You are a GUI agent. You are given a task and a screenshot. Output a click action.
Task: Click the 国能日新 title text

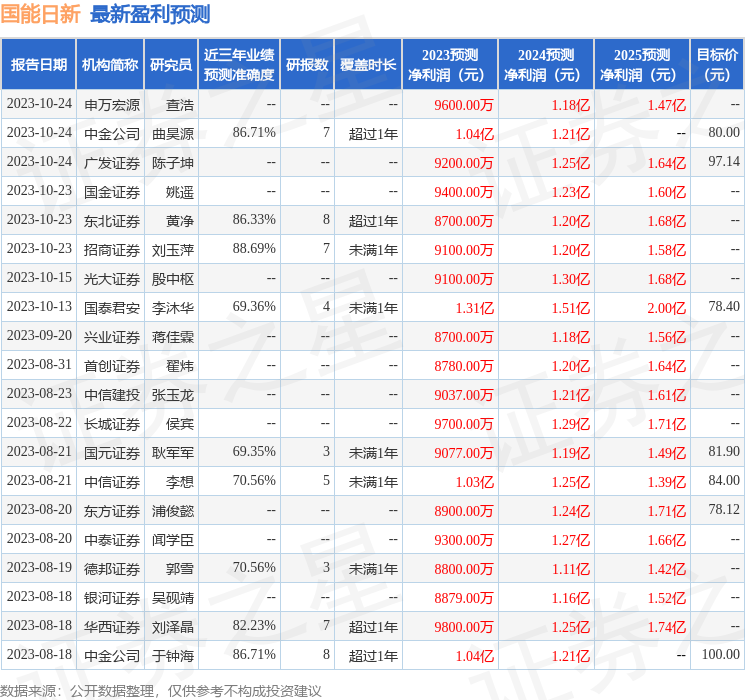click(x=40, y=14)
